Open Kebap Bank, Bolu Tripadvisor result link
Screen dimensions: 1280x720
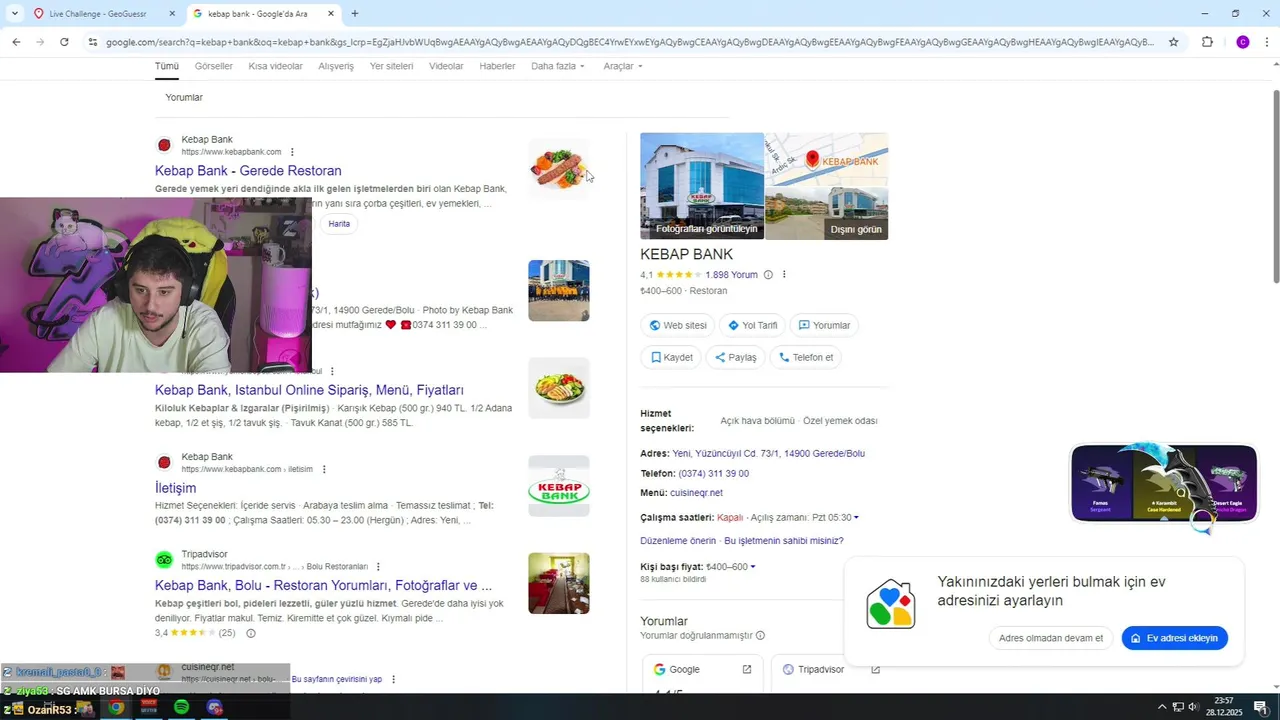[323, 586]
